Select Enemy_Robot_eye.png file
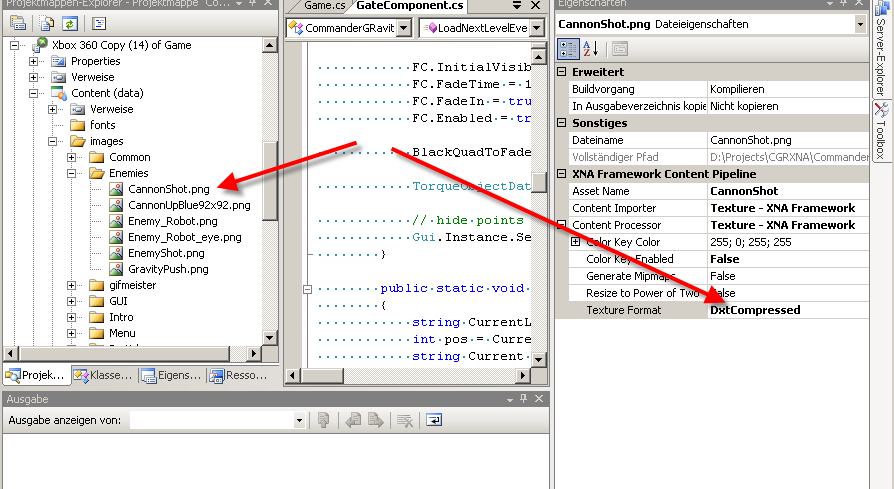The height and width of the screenshot is (489, 894). [x=185, y=237]
